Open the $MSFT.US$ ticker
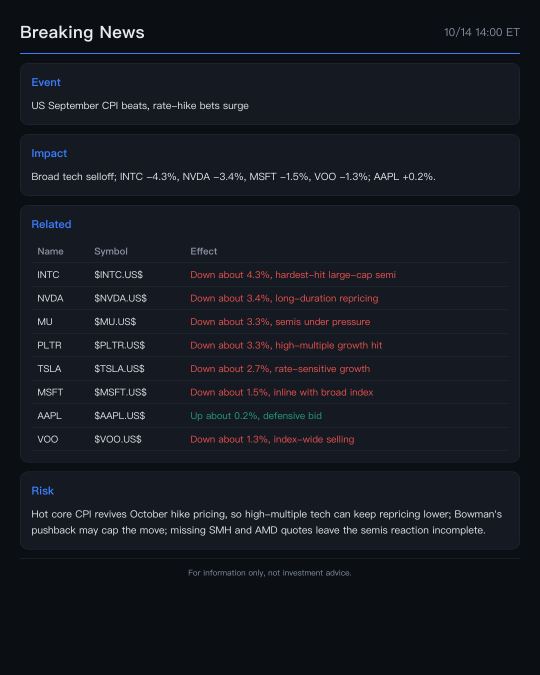Viewport: 540px width, 675px height. pyautogui.click(x=121, y=392)
